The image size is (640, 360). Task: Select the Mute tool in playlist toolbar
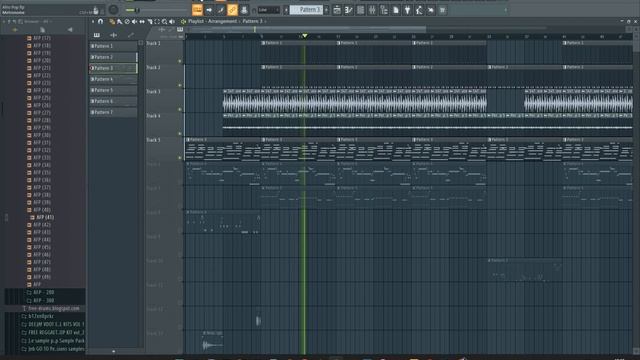click(134, 21)
